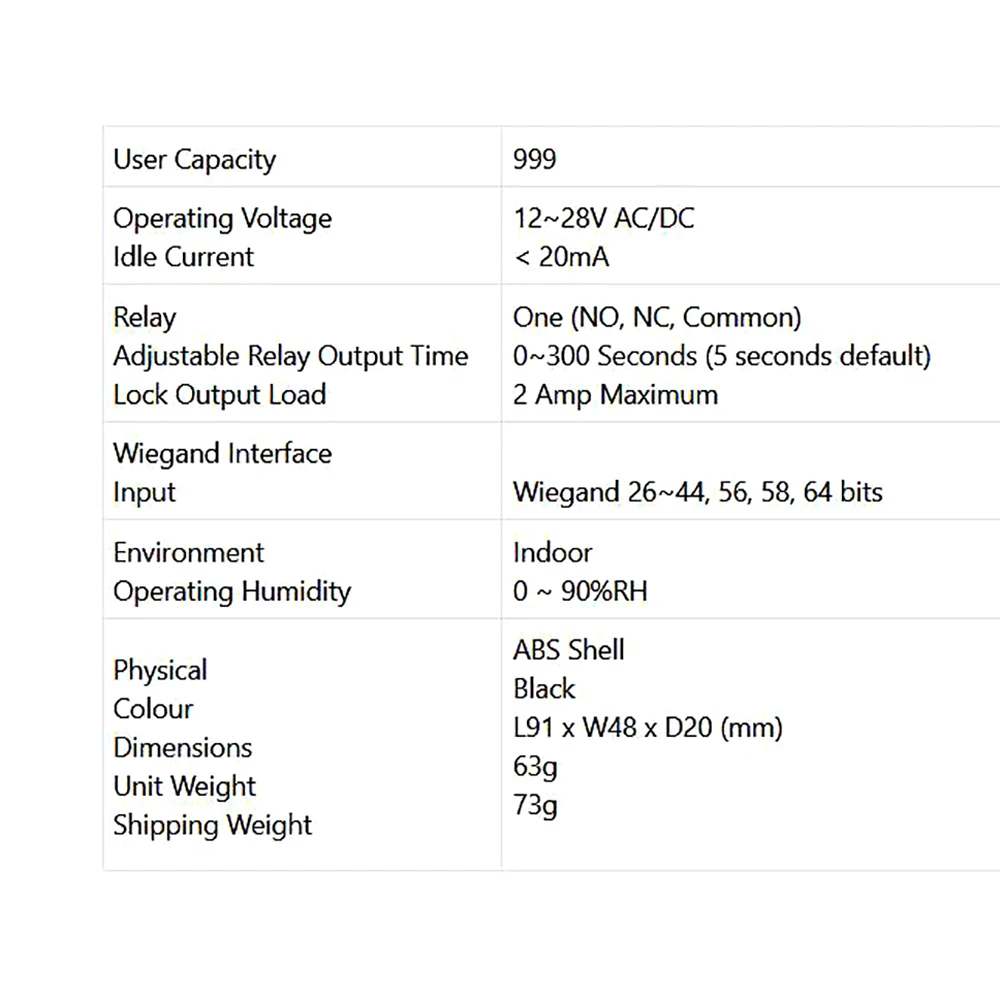
Task: Select the 2 Amp Maximum value
Action: (x=615, y=395)
